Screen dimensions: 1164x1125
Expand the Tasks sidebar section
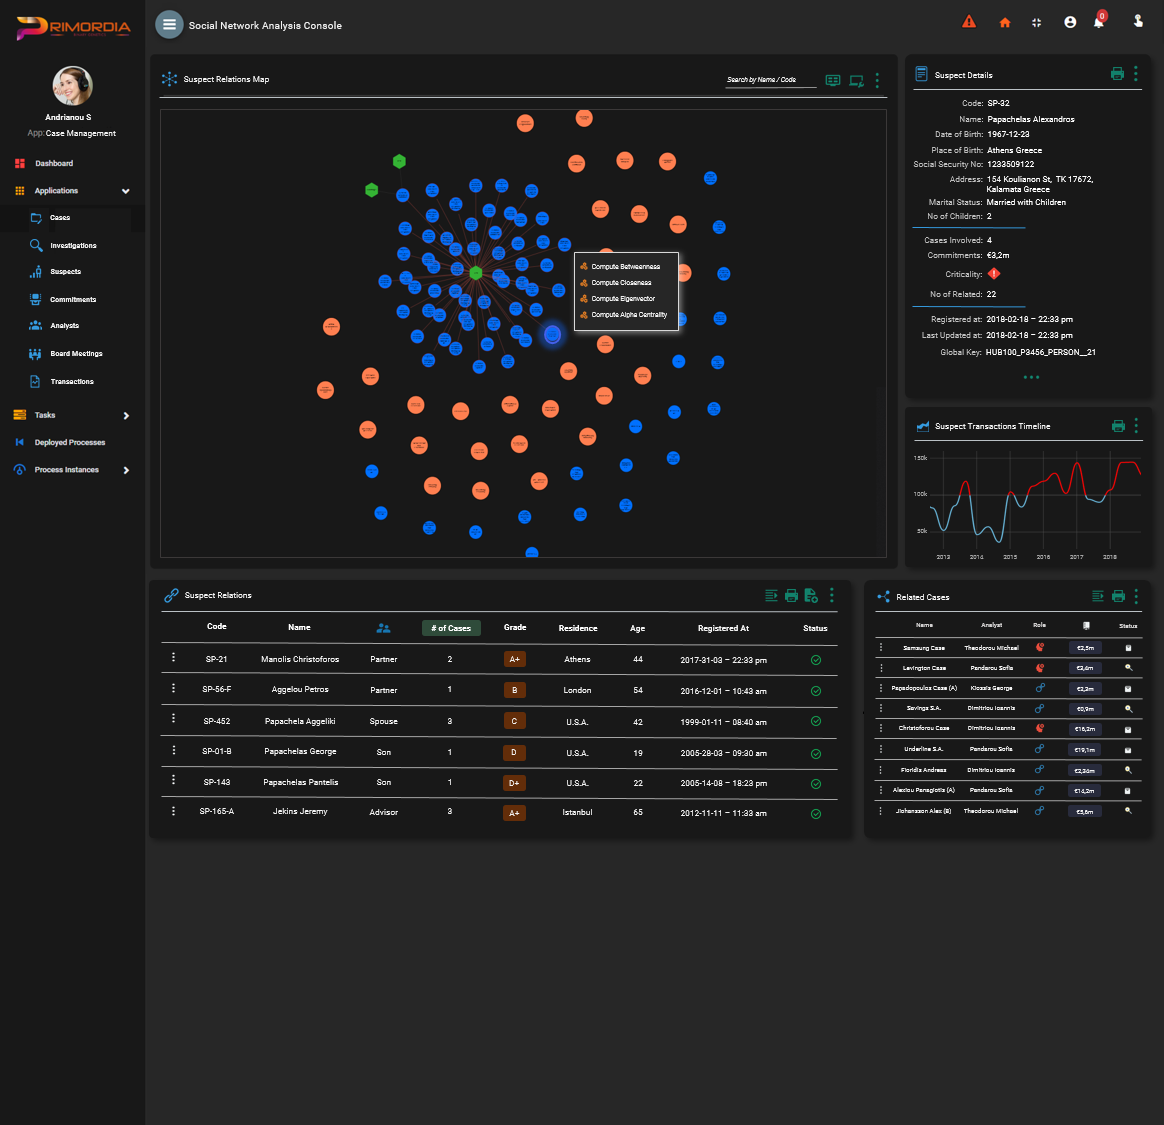tap(125, 415)
